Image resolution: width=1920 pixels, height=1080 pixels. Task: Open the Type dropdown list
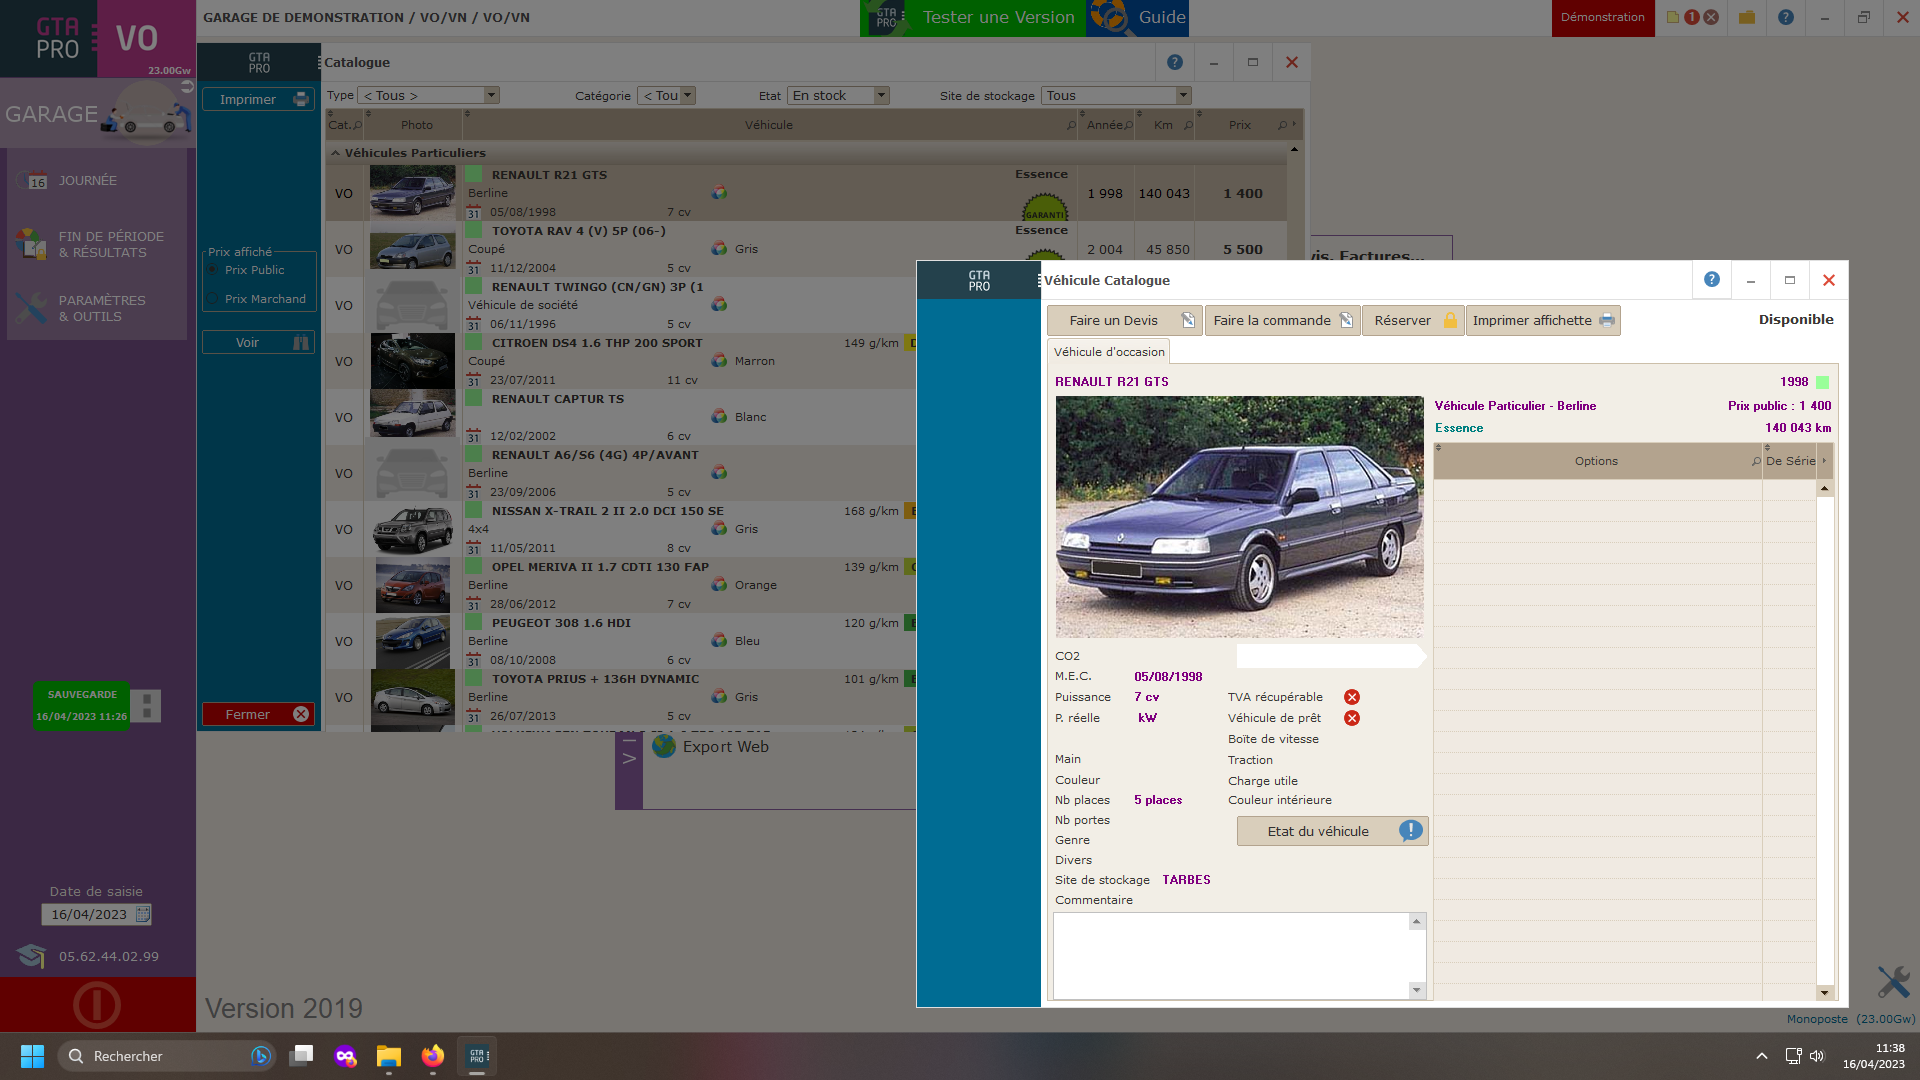(491, 96)
